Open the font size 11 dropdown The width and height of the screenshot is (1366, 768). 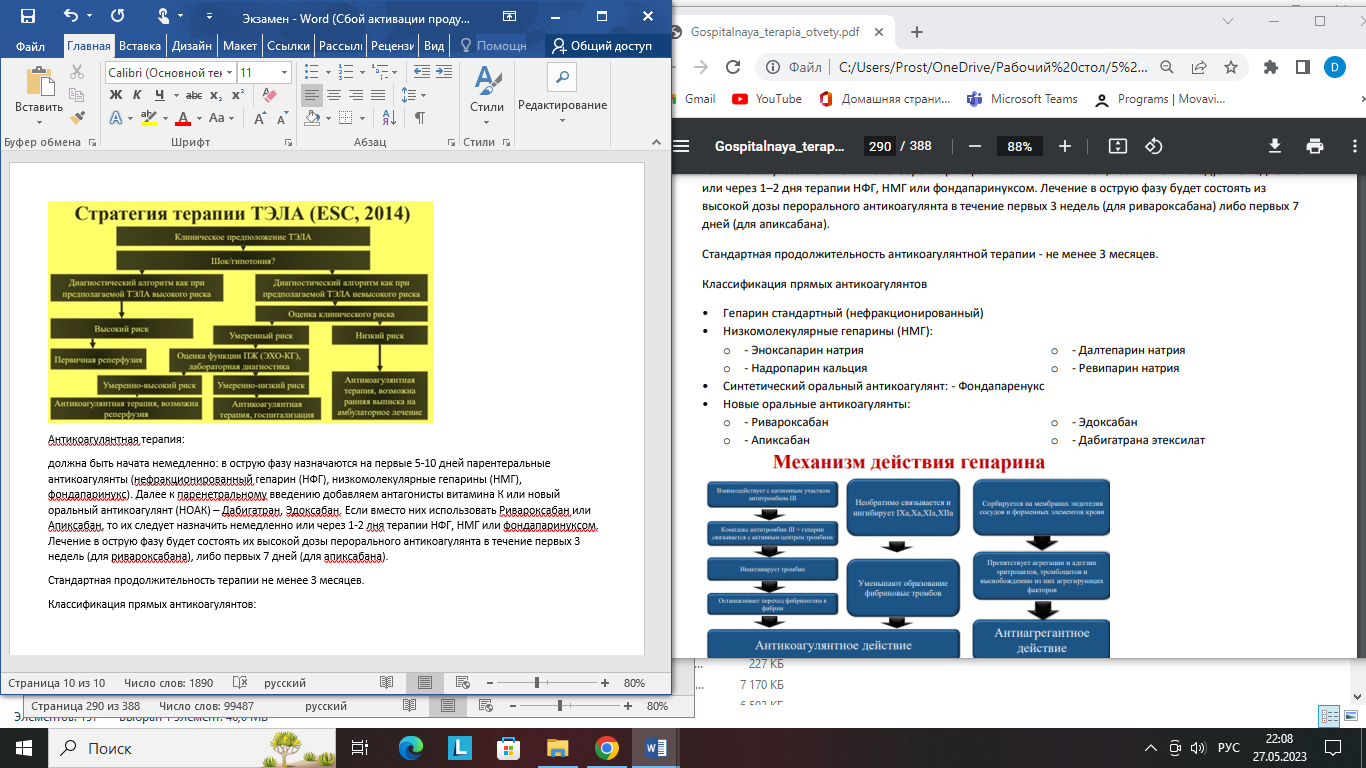coord(285,73)
